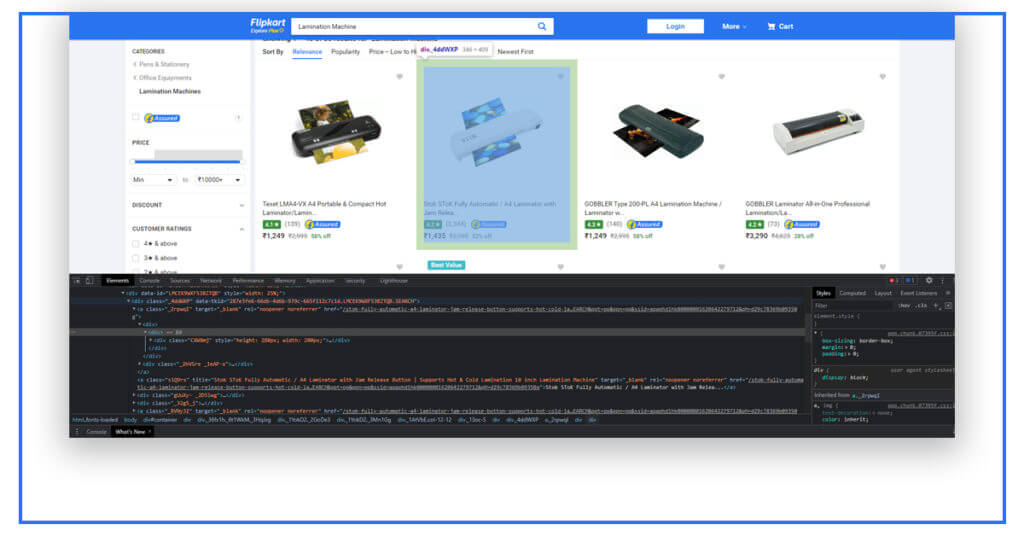Click Assured badge on Texet product
This screenshot has height=536, width=1024.
323,224
